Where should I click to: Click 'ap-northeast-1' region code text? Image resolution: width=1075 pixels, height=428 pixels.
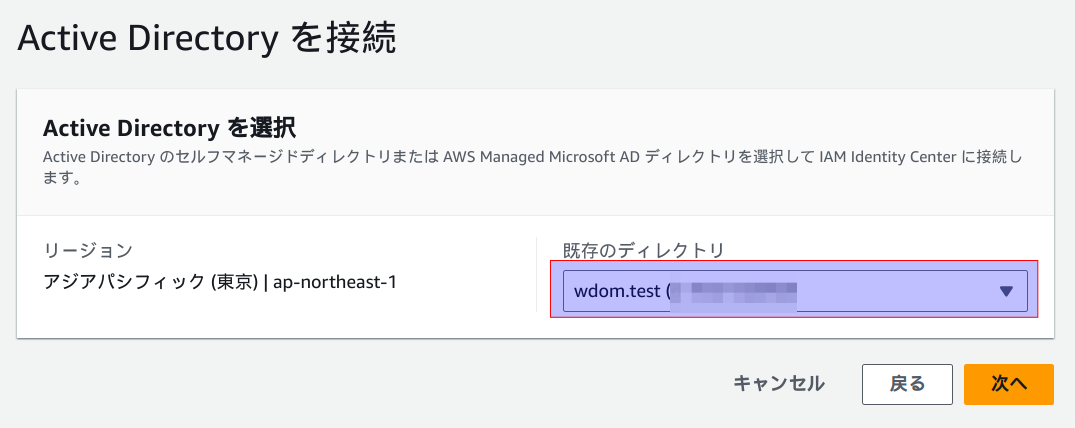point(343,282)
